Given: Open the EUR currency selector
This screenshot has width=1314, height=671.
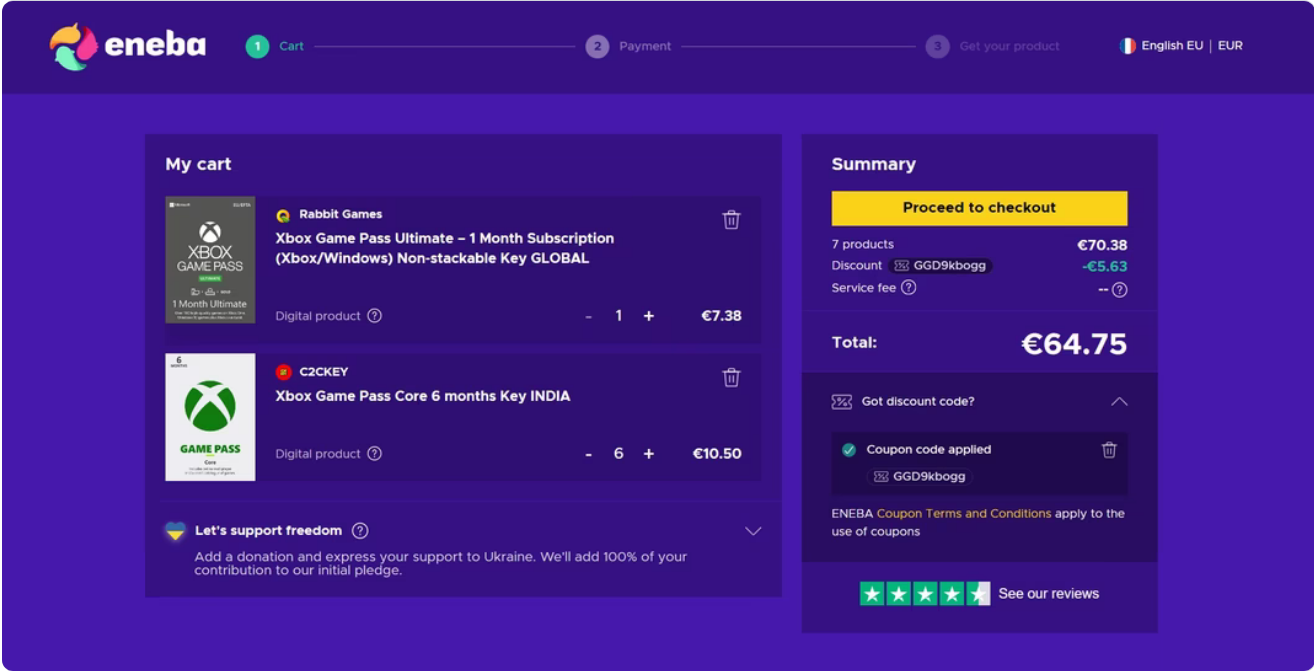Looking at the screenshot, I should (1230, 46).
